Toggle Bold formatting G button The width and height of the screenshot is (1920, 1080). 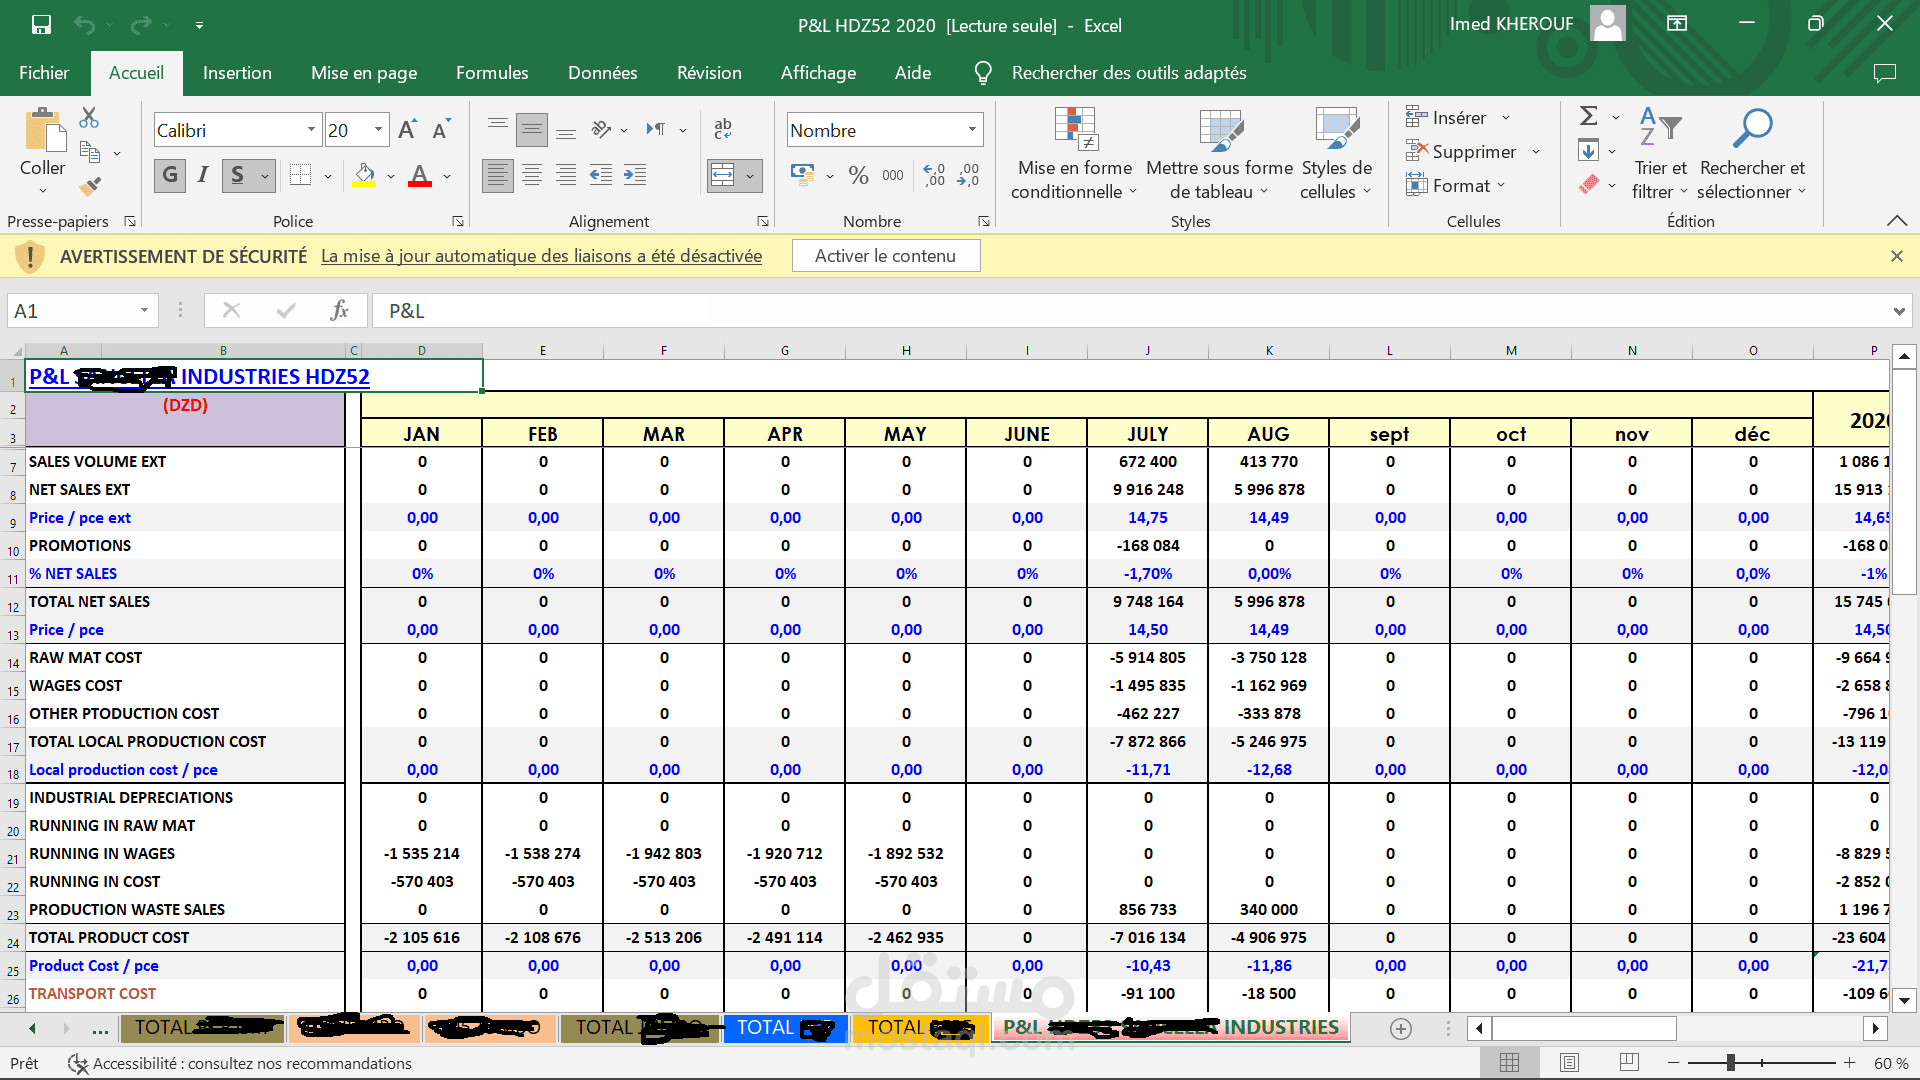pos(170,175)
